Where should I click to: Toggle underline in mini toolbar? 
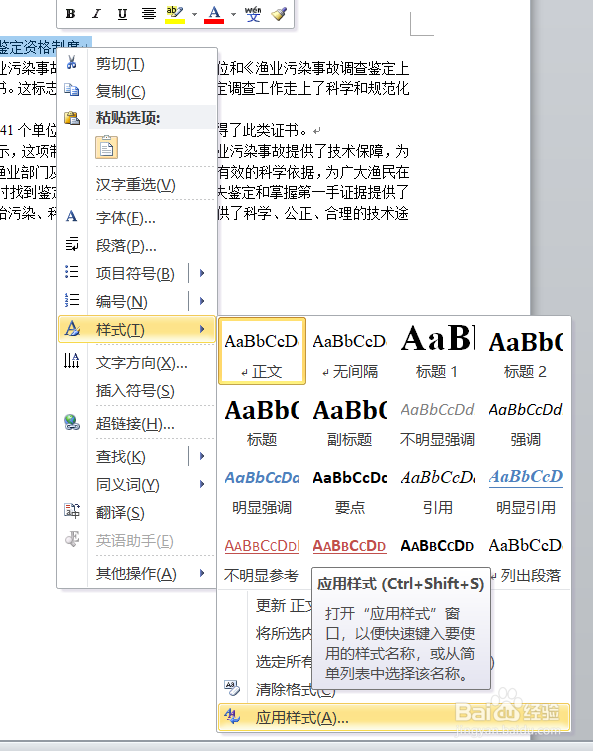pyautogui.click(x=122, y=14)
